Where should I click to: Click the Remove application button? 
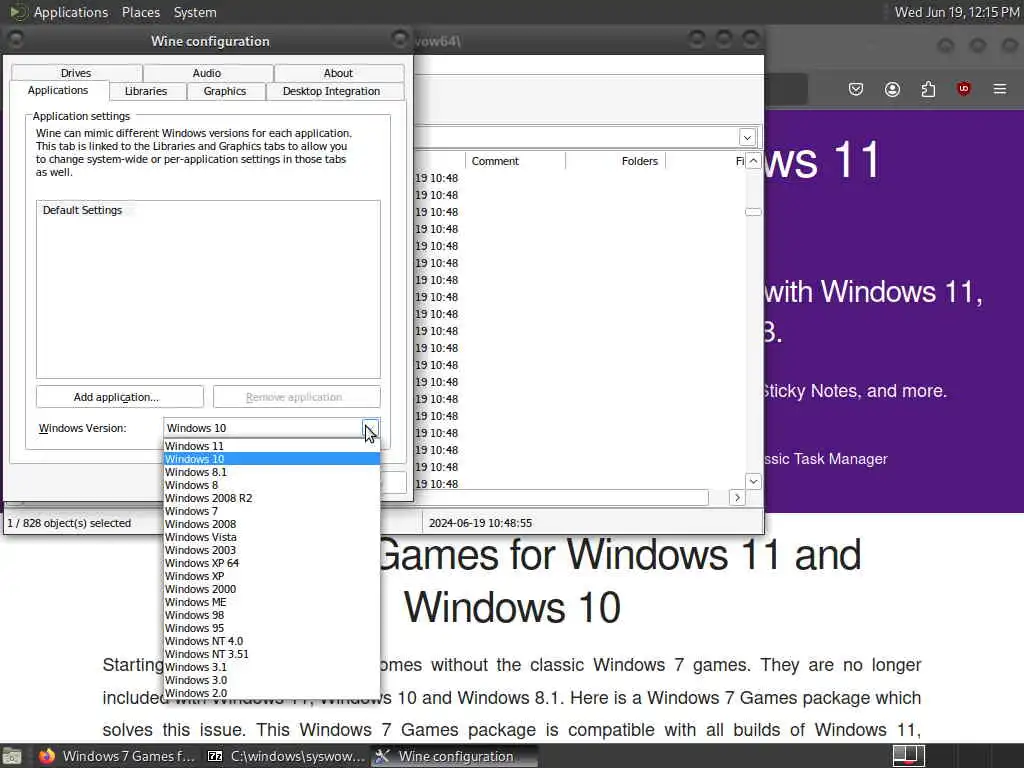tap(296, 396)
